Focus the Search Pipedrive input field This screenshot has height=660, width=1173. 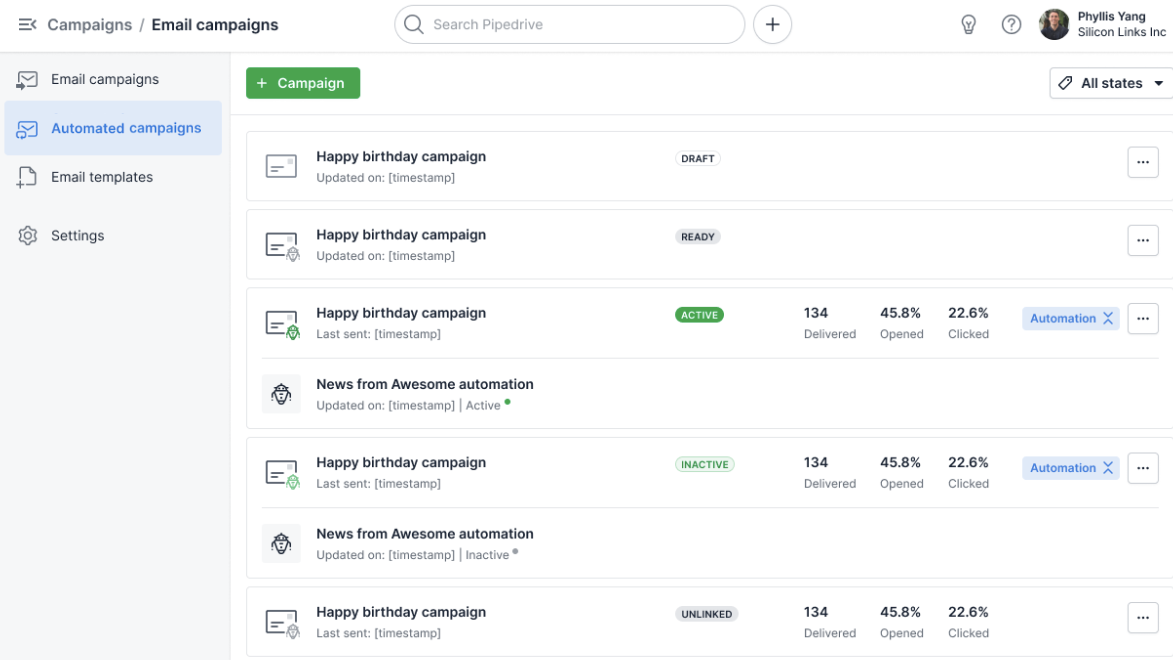click(569, 25)
